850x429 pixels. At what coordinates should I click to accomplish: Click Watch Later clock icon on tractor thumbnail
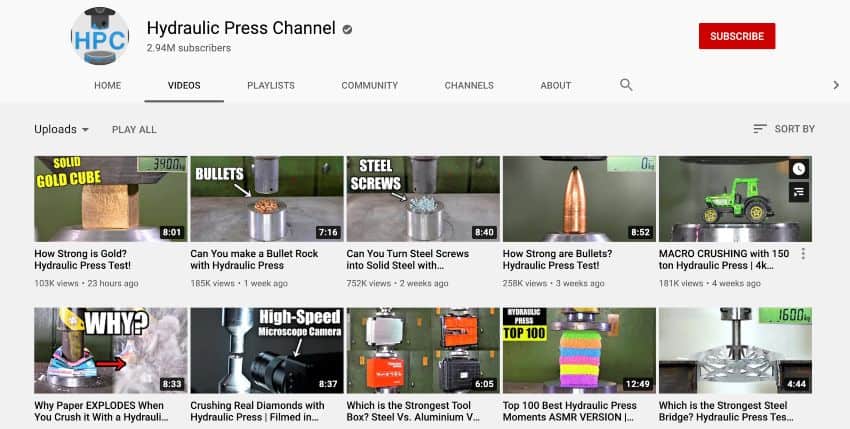pyautogui.click(x=799, y=169)
